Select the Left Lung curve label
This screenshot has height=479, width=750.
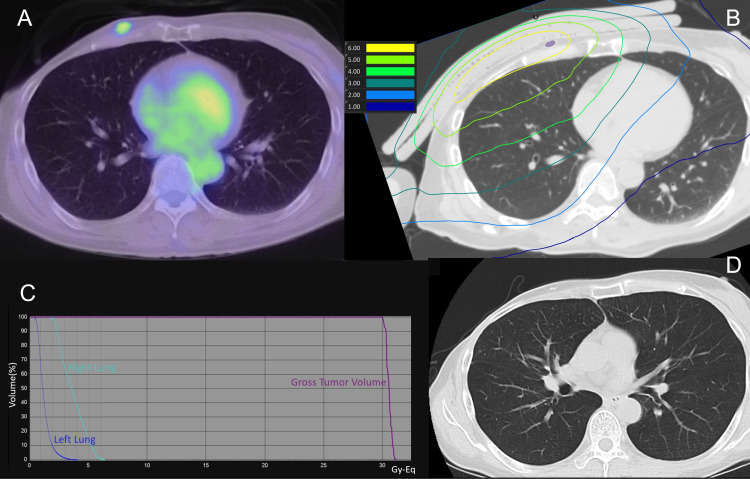(x=76, y=439)
